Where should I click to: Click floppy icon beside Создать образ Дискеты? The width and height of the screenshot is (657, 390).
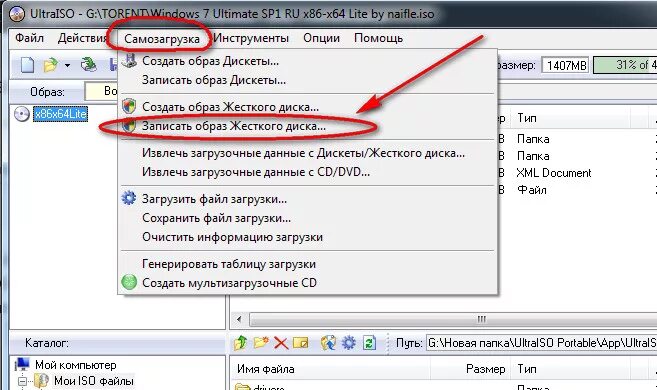(x=129, y=61)
